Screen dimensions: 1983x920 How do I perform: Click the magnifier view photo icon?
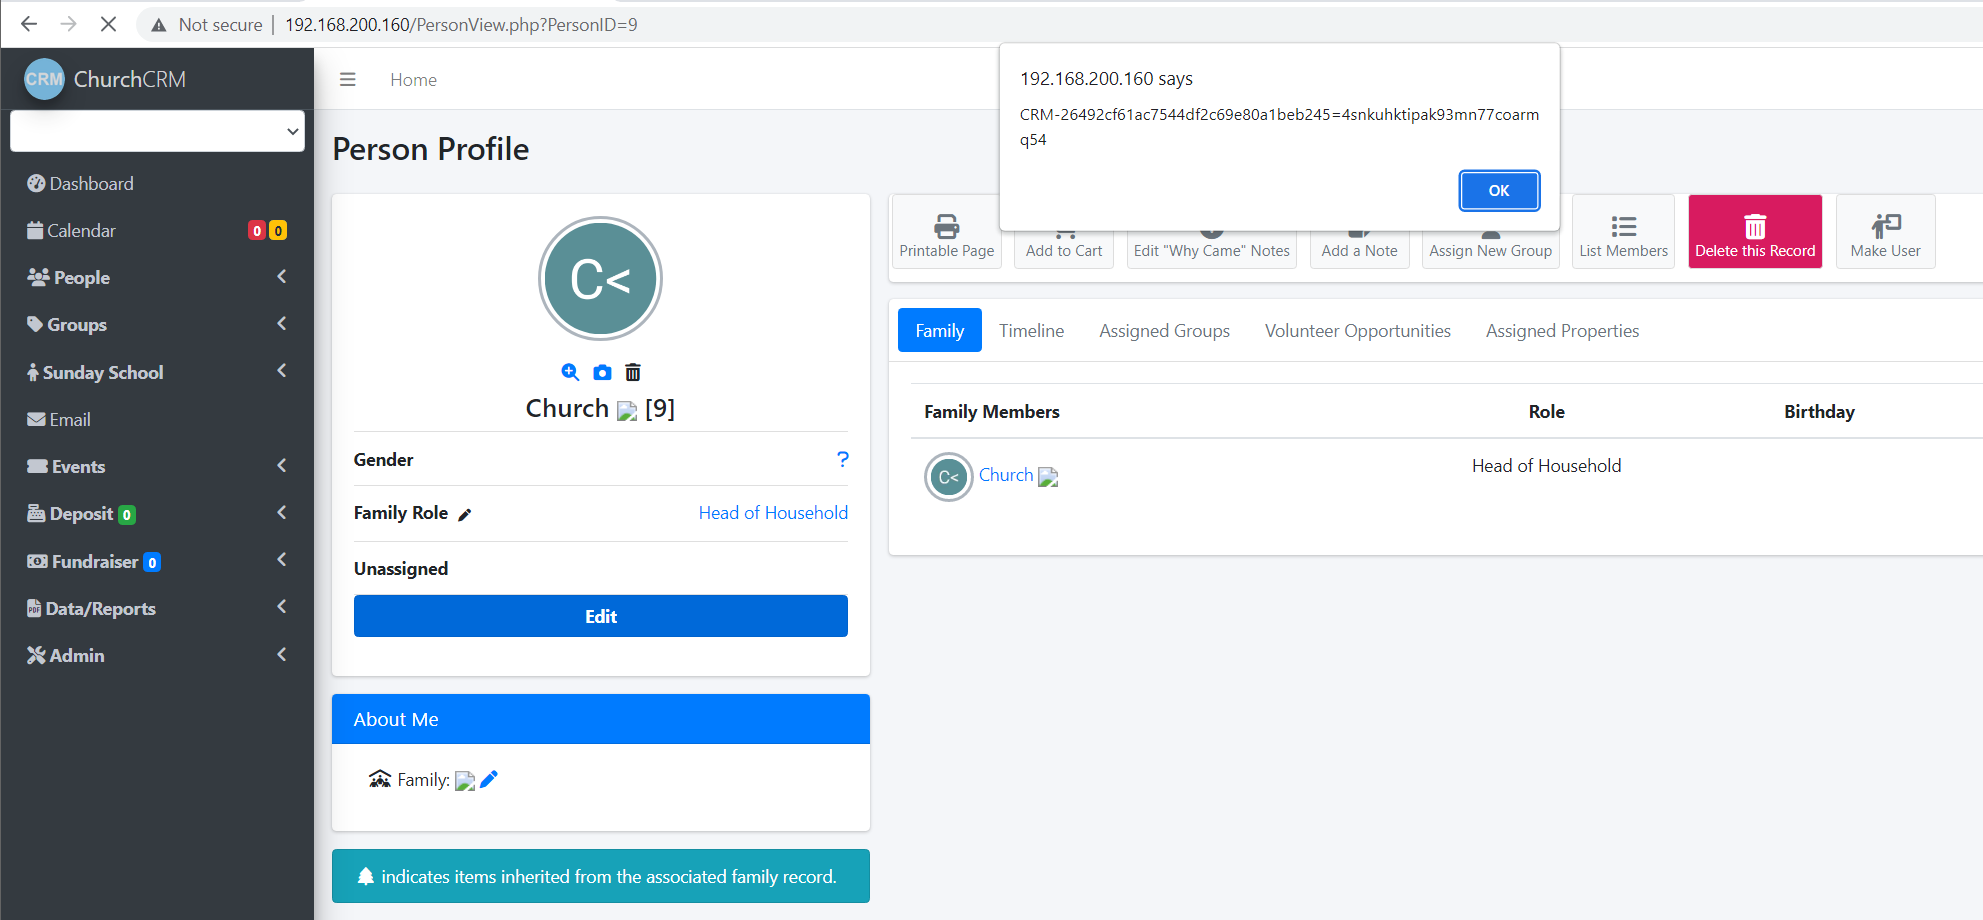[570, 373]
